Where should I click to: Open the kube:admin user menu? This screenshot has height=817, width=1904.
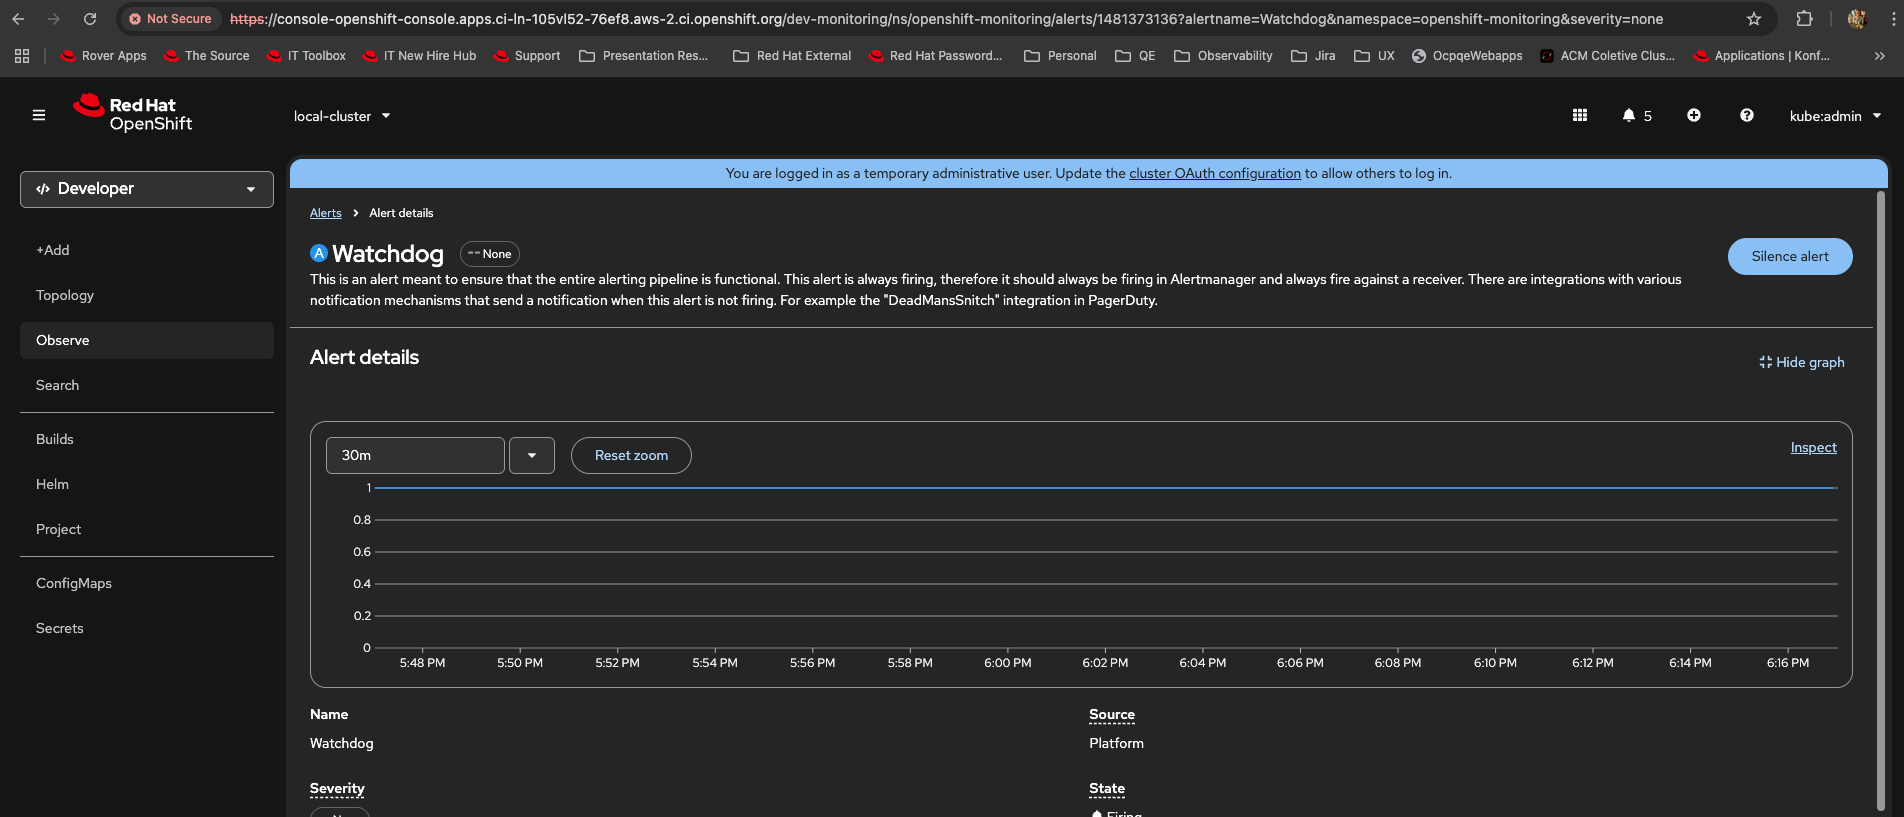[x=1835, y=116]
